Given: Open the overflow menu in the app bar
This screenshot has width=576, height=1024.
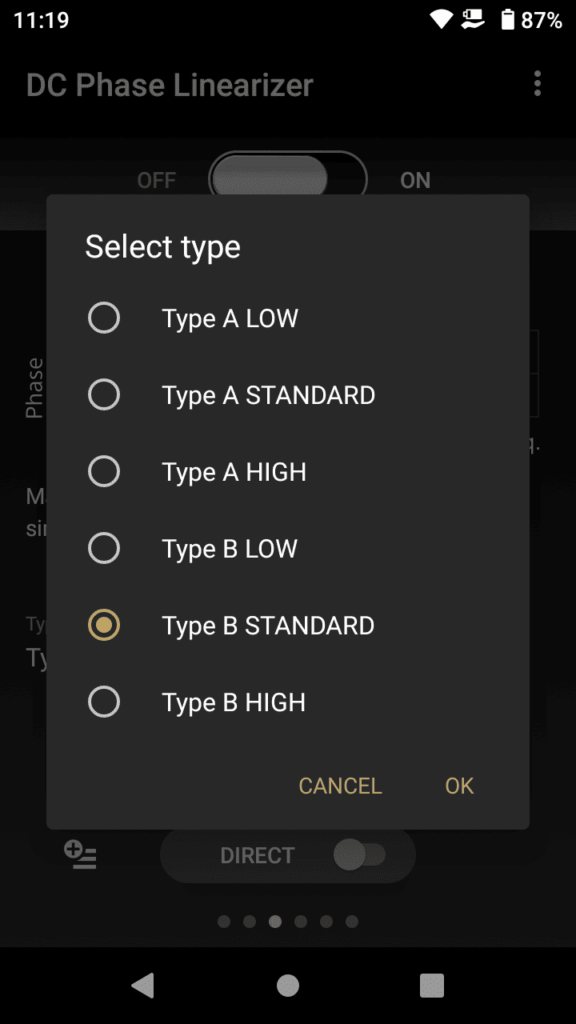Looking at the screenshot, I should (x=537, y=84).
